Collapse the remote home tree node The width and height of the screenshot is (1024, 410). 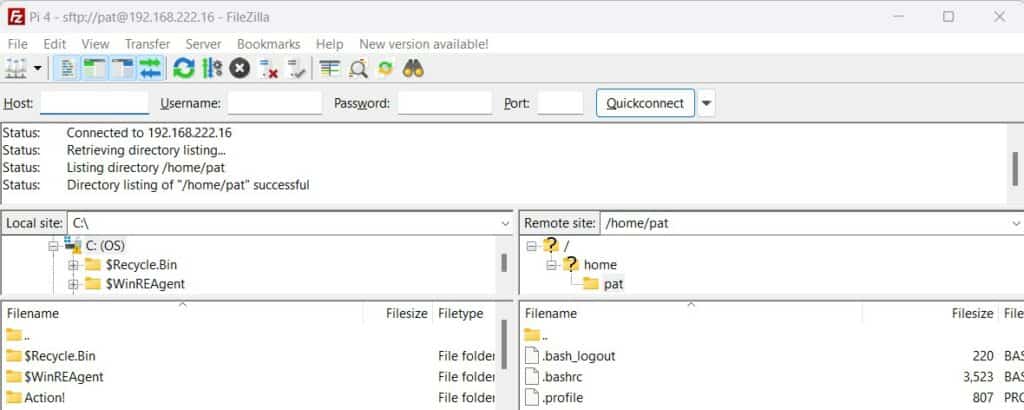pyautogui.click(x=551, y=265)
